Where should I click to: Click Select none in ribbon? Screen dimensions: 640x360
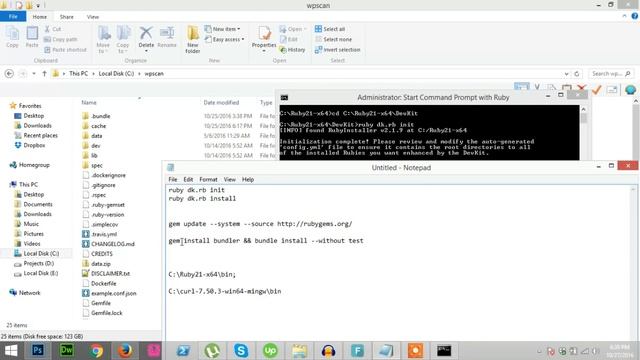(333, 39)
